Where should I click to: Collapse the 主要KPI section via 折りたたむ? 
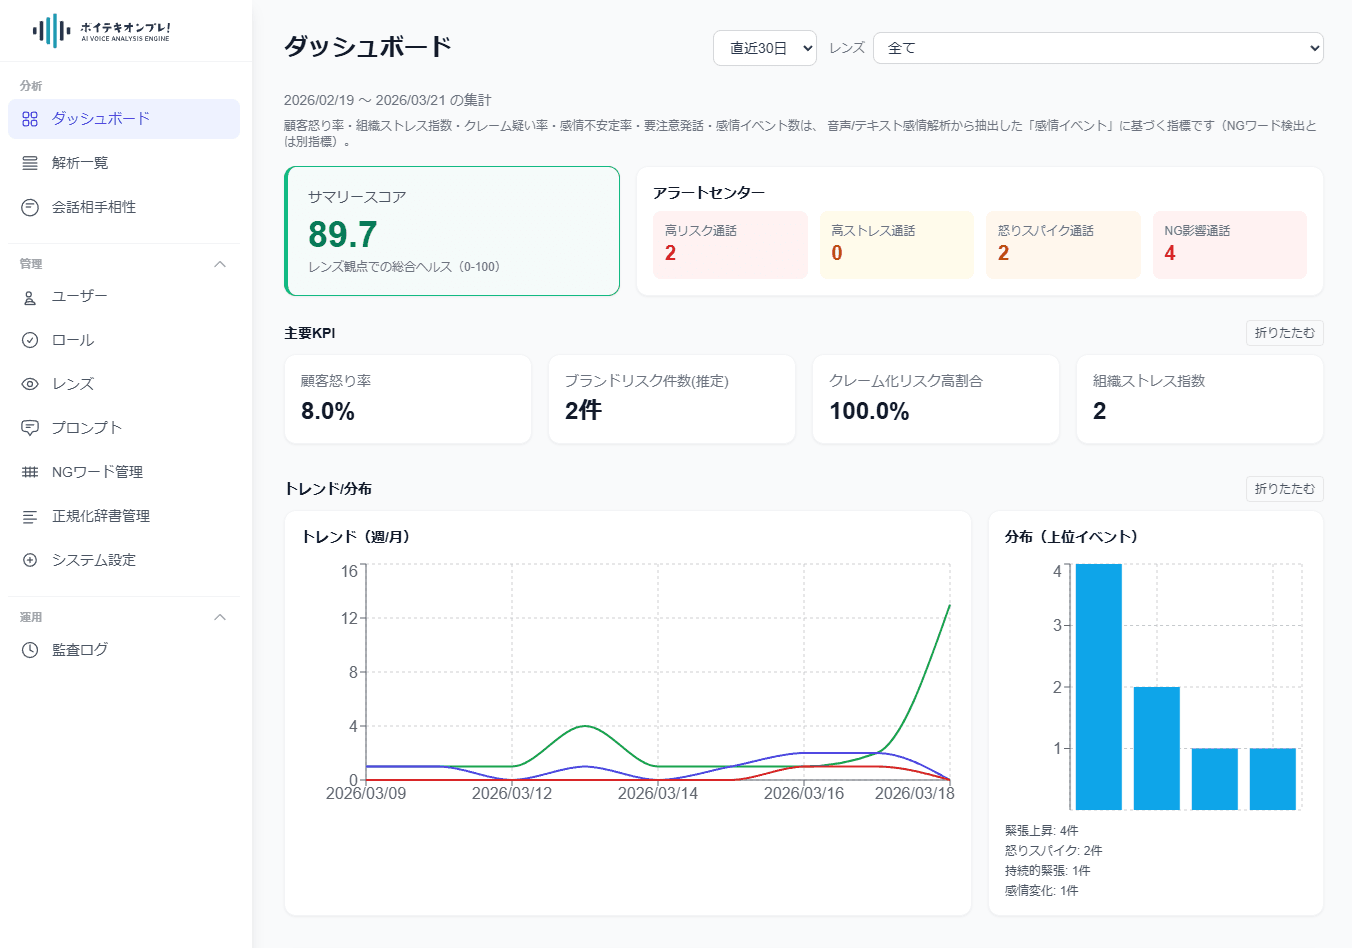1284,332
